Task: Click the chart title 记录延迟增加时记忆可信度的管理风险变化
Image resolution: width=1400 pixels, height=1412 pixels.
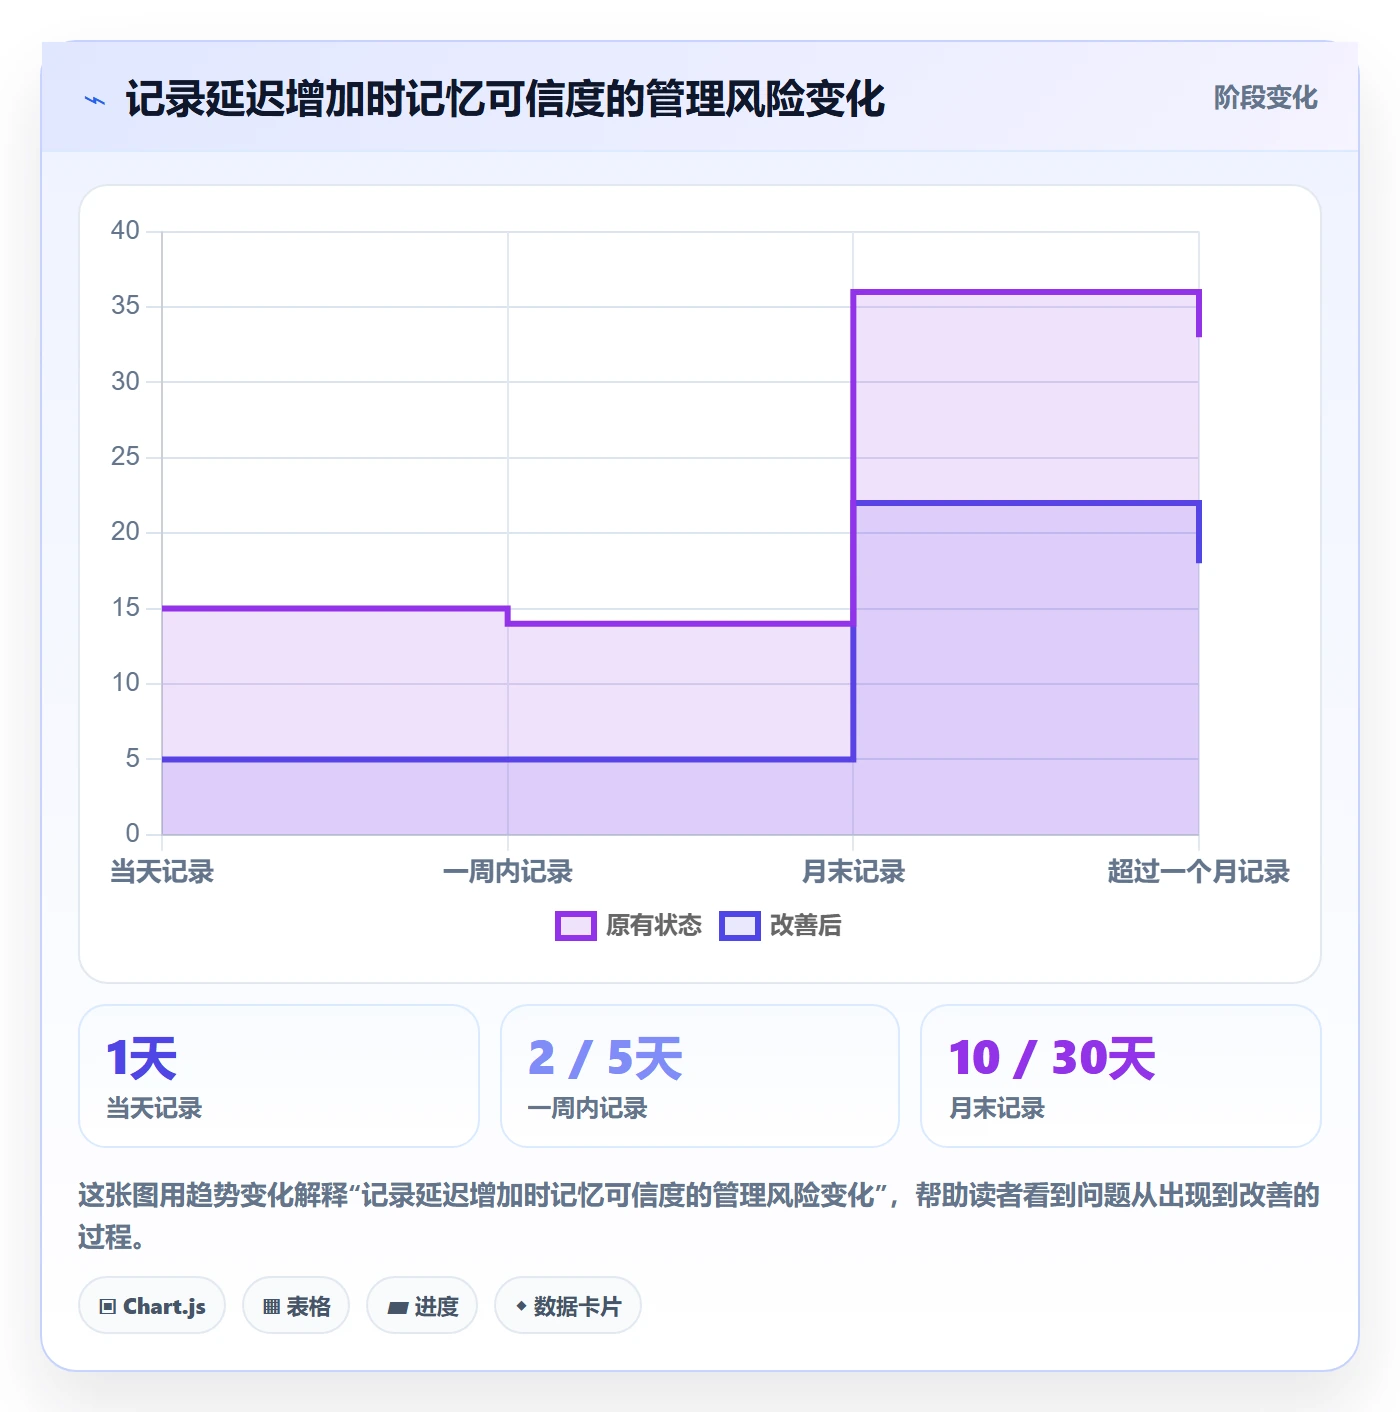Action: pyautogui.click(x=505, y=99)
